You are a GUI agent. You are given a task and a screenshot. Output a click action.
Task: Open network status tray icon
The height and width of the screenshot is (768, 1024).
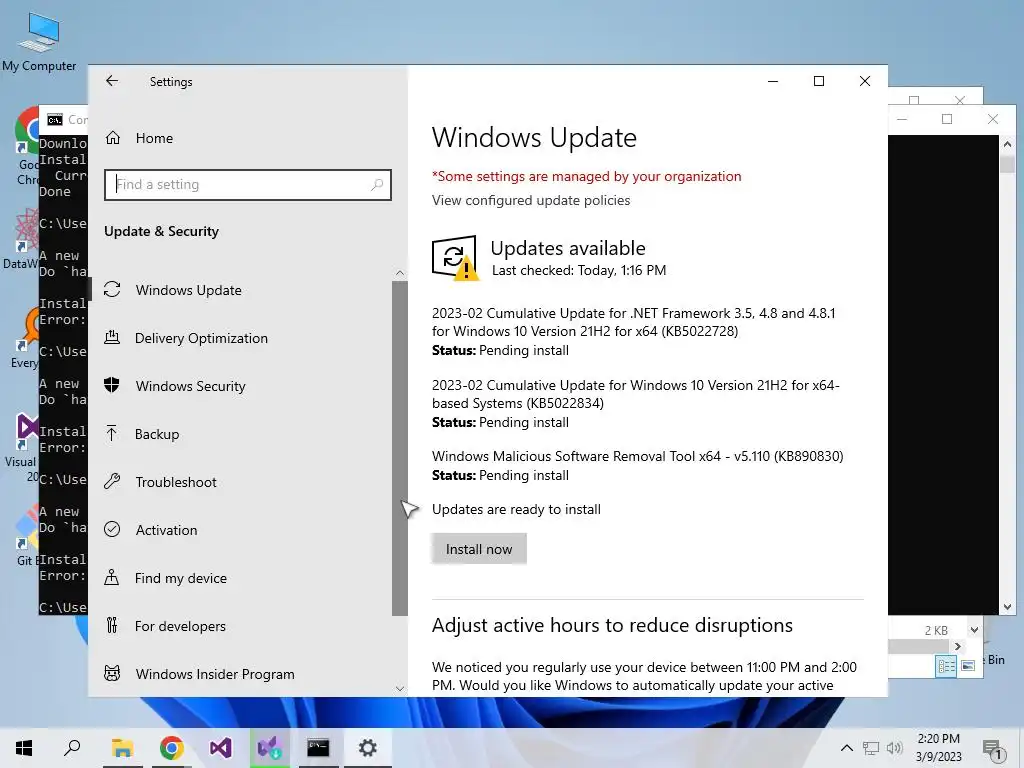pyautogui.click(x=871, y=748)
